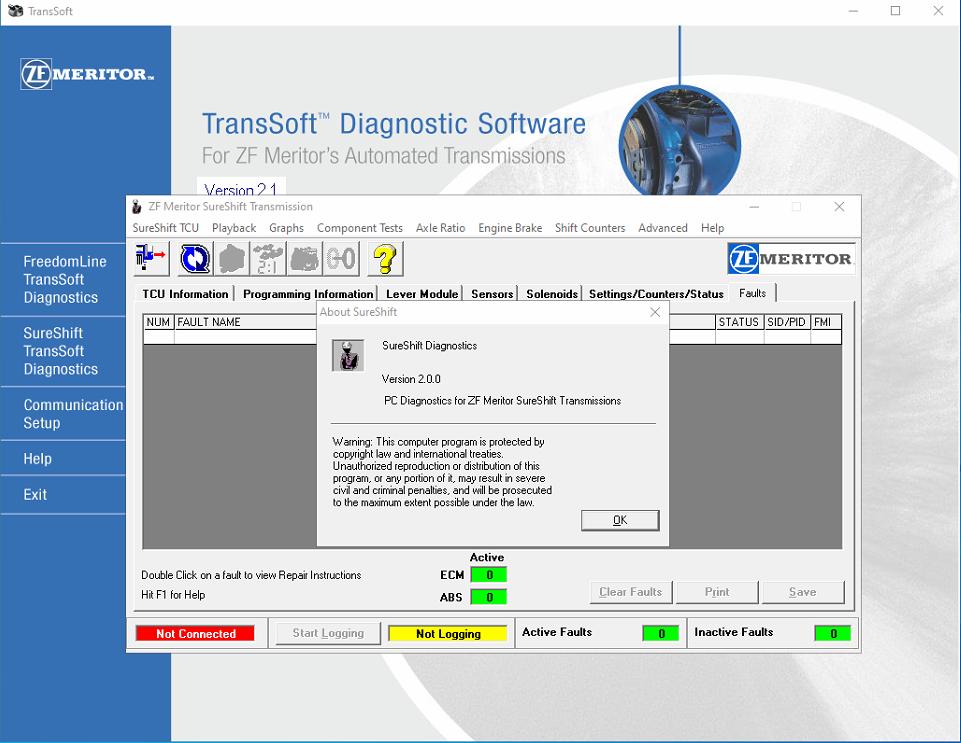
Task: Open Communication Setup from the sidebar
Action: tap(75, 413)
